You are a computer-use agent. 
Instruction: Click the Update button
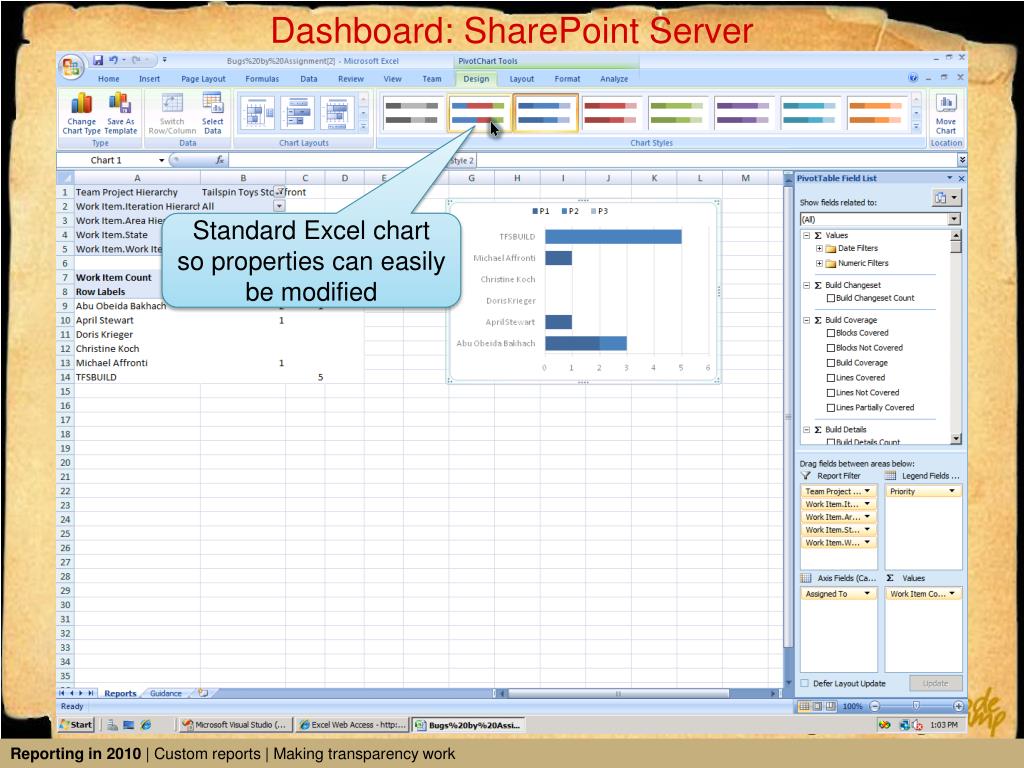coord(935,683)
